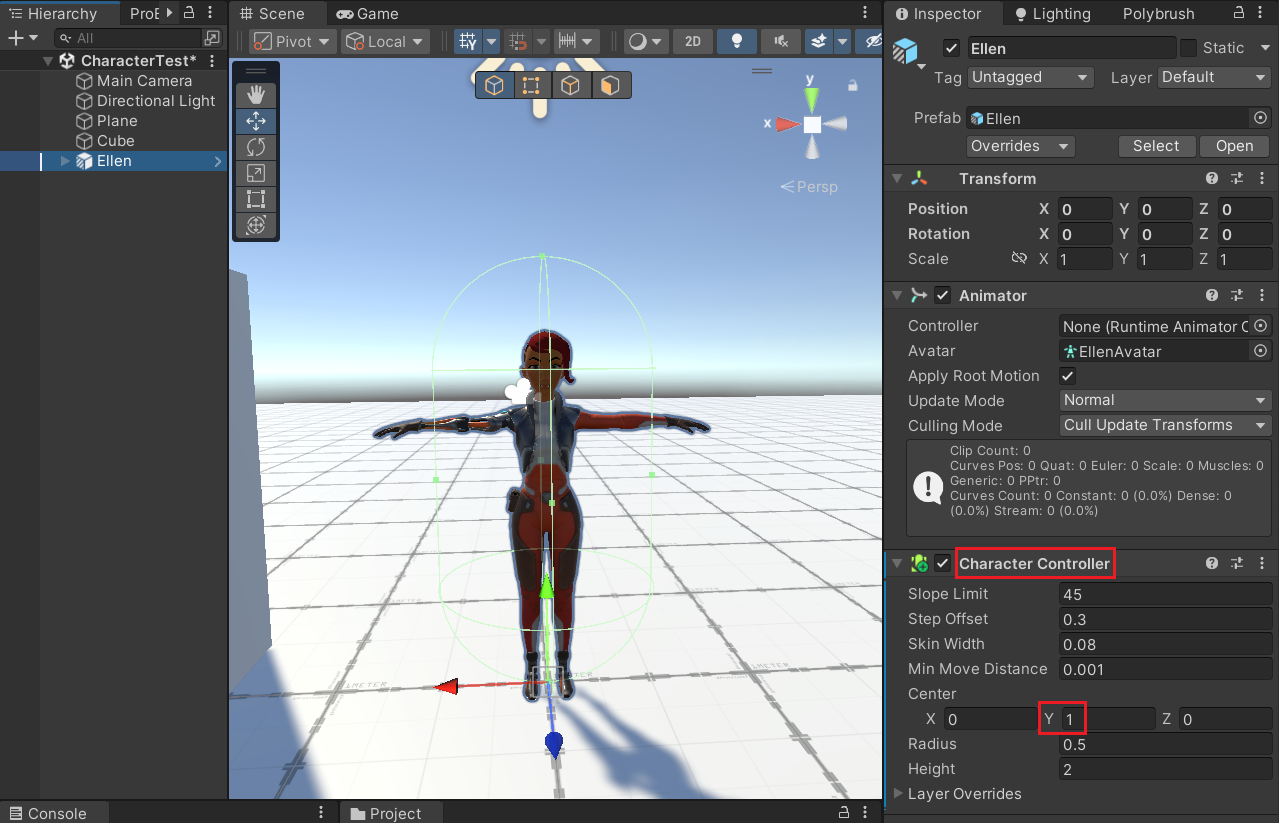The height and width of the screenshot is (823, 1279).
Task: Open Transform component help icon
Action: pyautogui.click(x=1212, y=179)
